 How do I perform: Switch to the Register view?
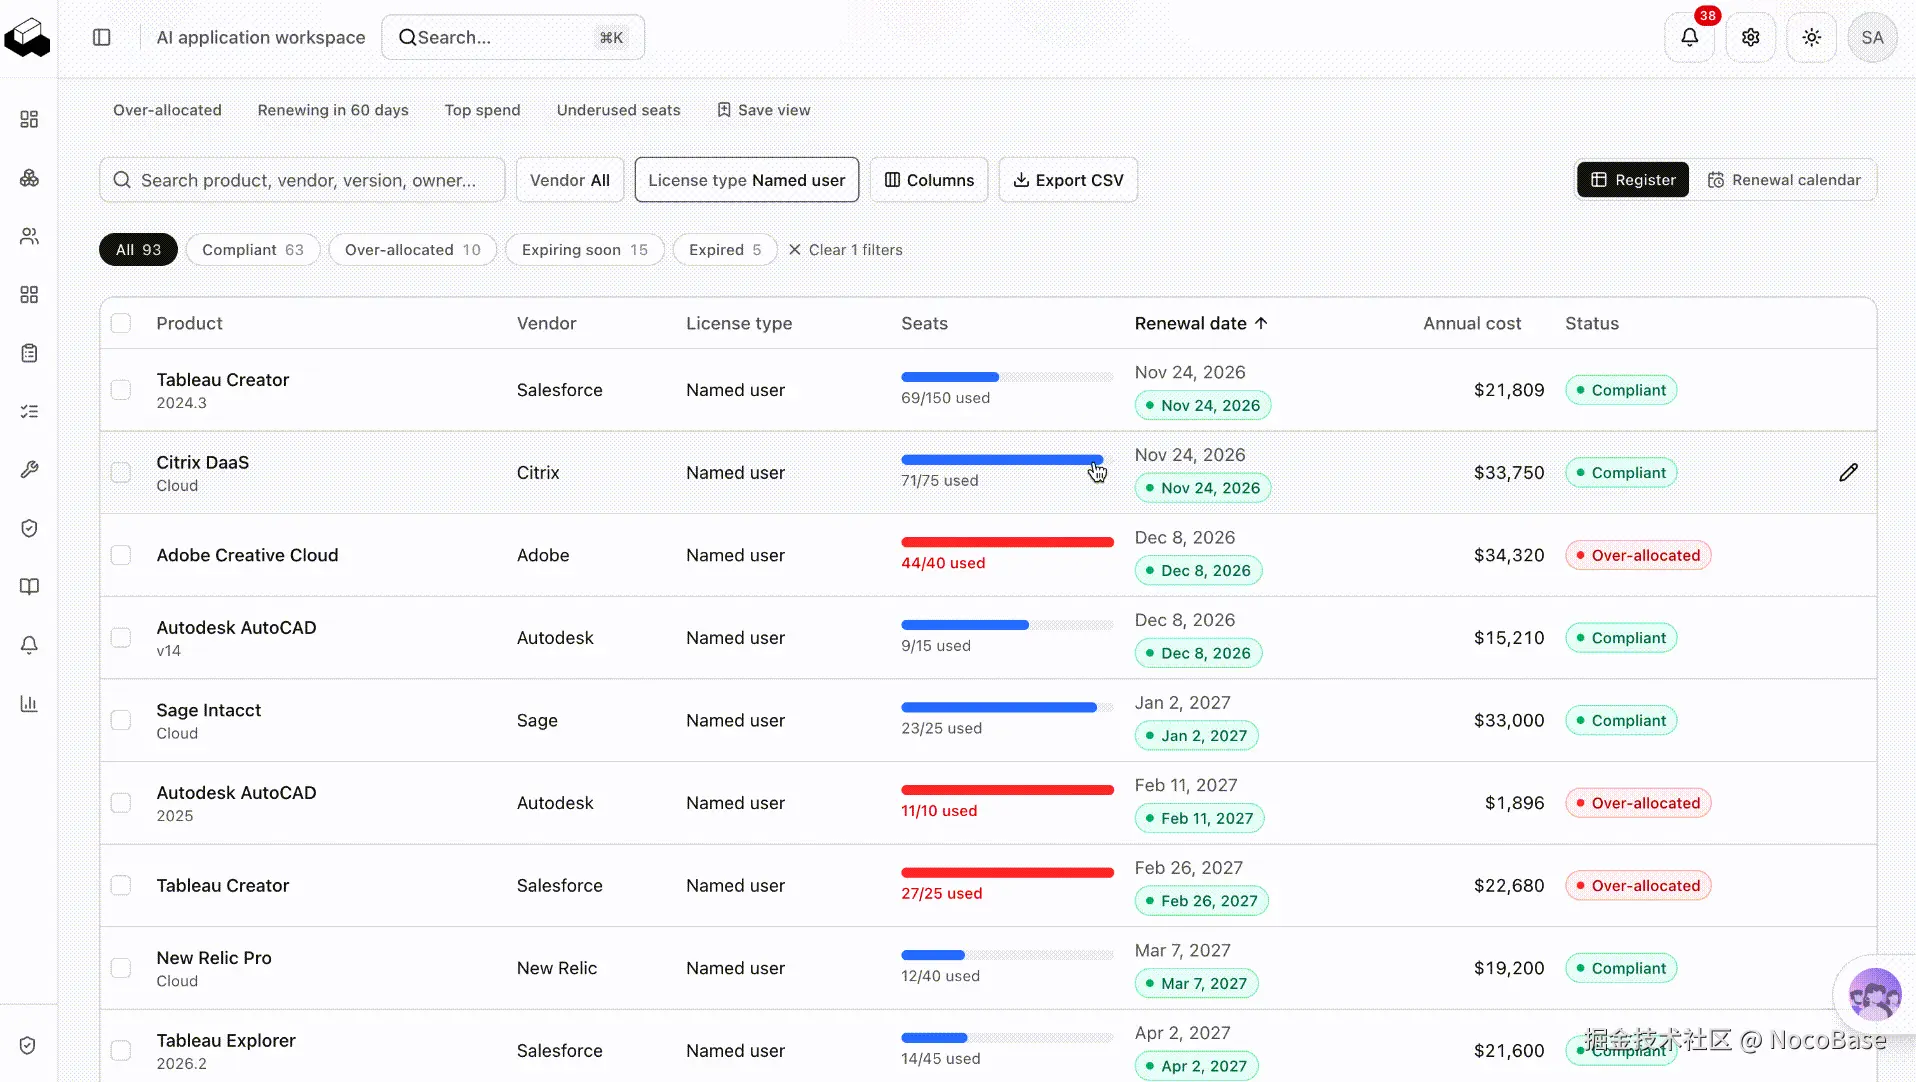click(x=1632, y=180)
